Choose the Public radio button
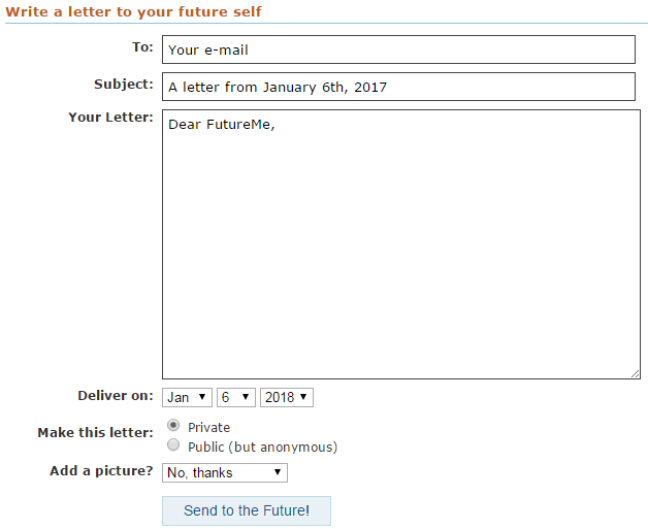 [x=174, y=446]
